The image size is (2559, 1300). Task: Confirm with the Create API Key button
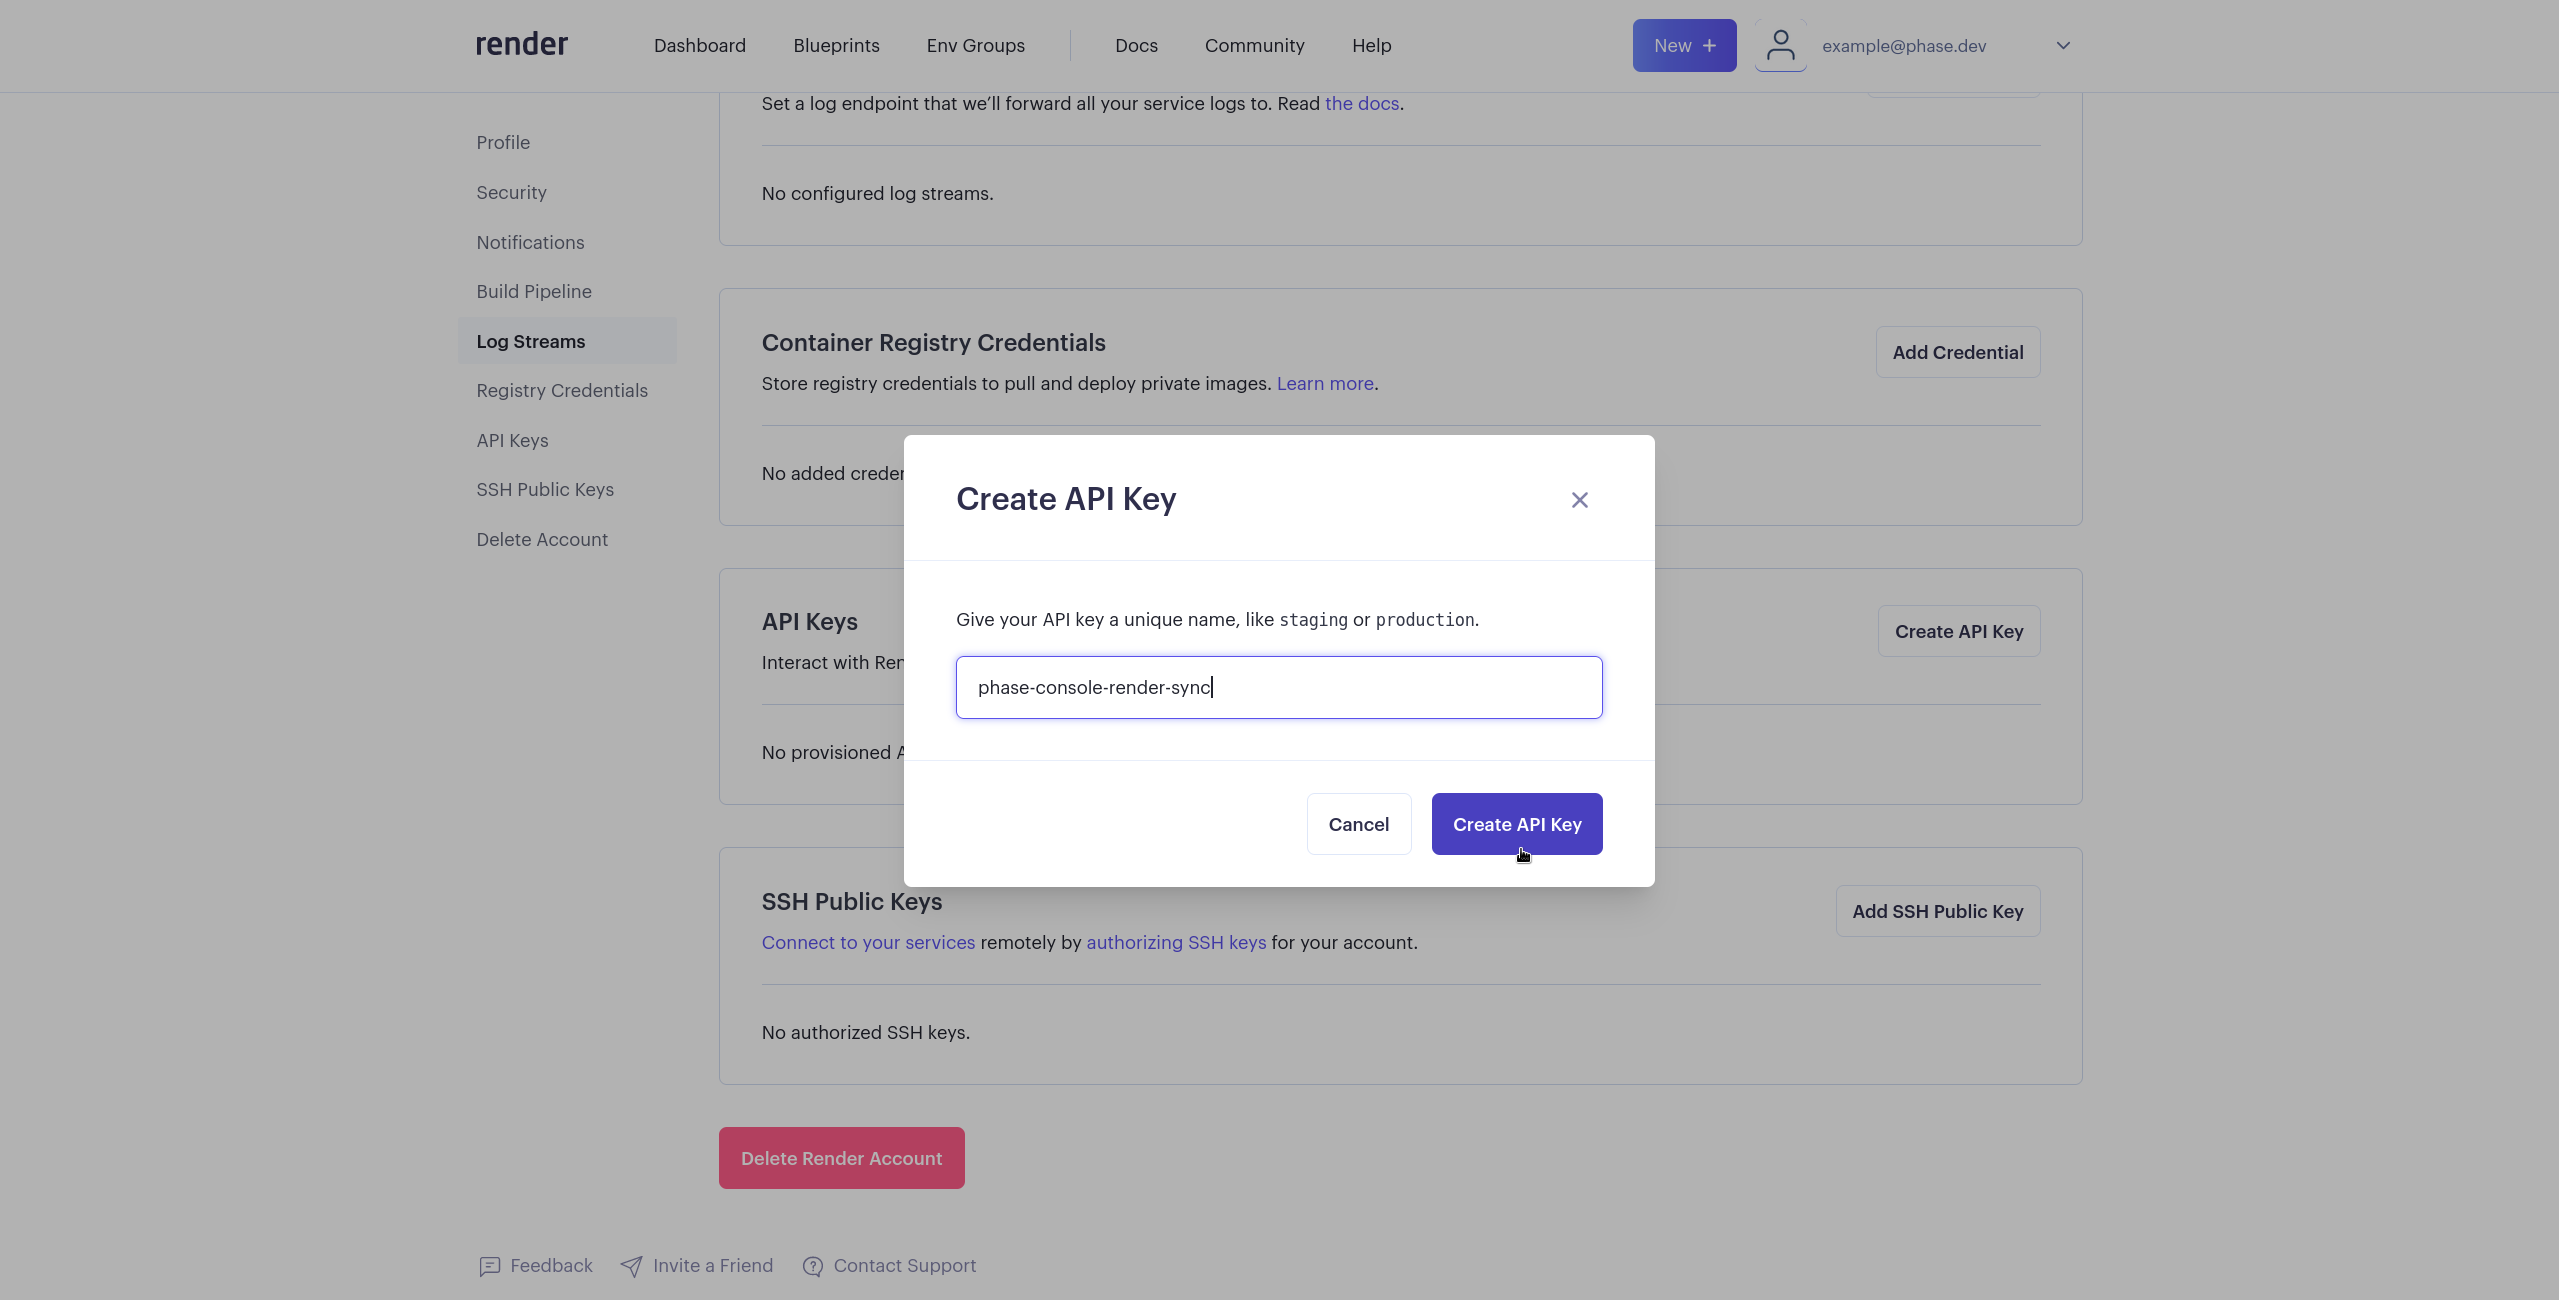(x=1516, y=824)
